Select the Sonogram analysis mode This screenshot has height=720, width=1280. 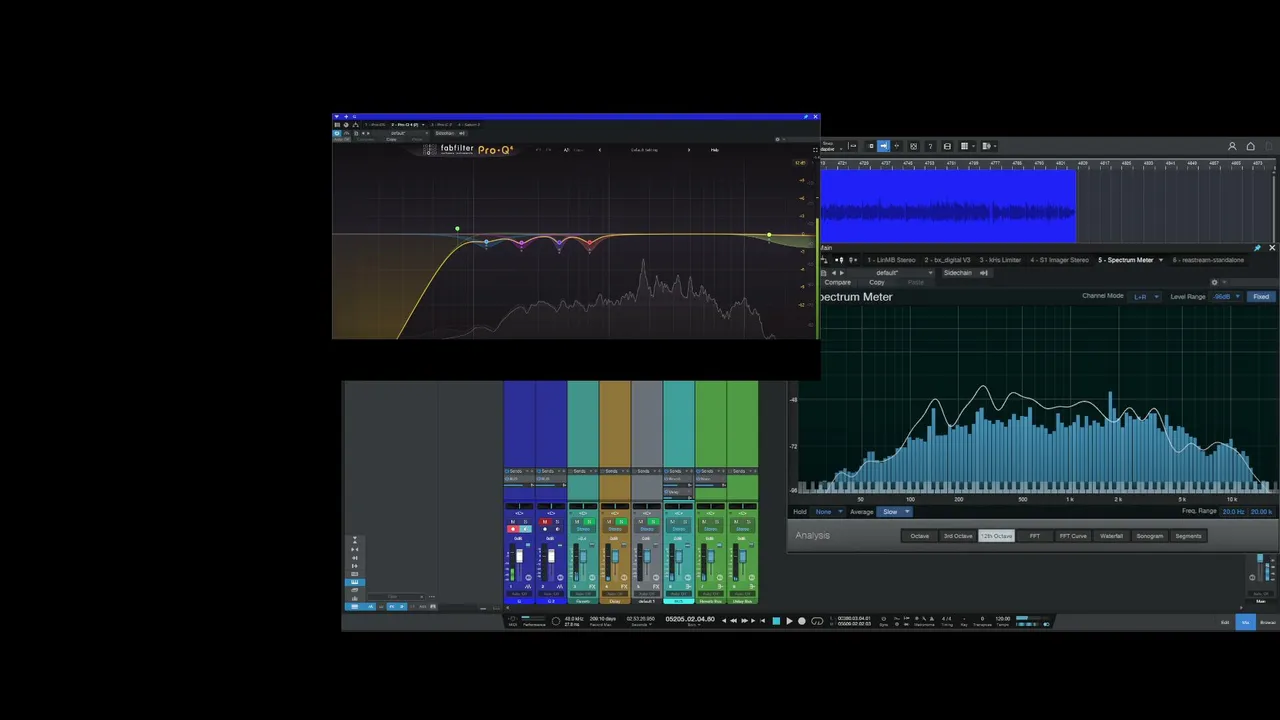[1150, 536]
